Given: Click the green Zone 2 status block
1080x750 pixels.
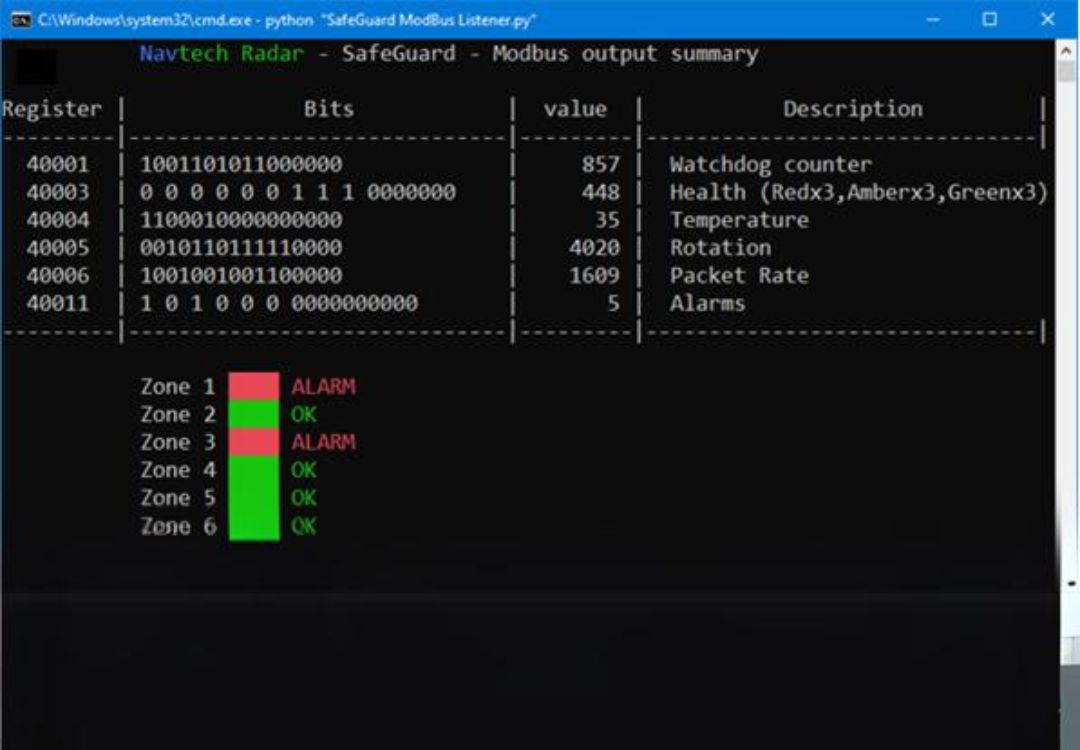Looking at the screenshot, I should click(254, 415).
